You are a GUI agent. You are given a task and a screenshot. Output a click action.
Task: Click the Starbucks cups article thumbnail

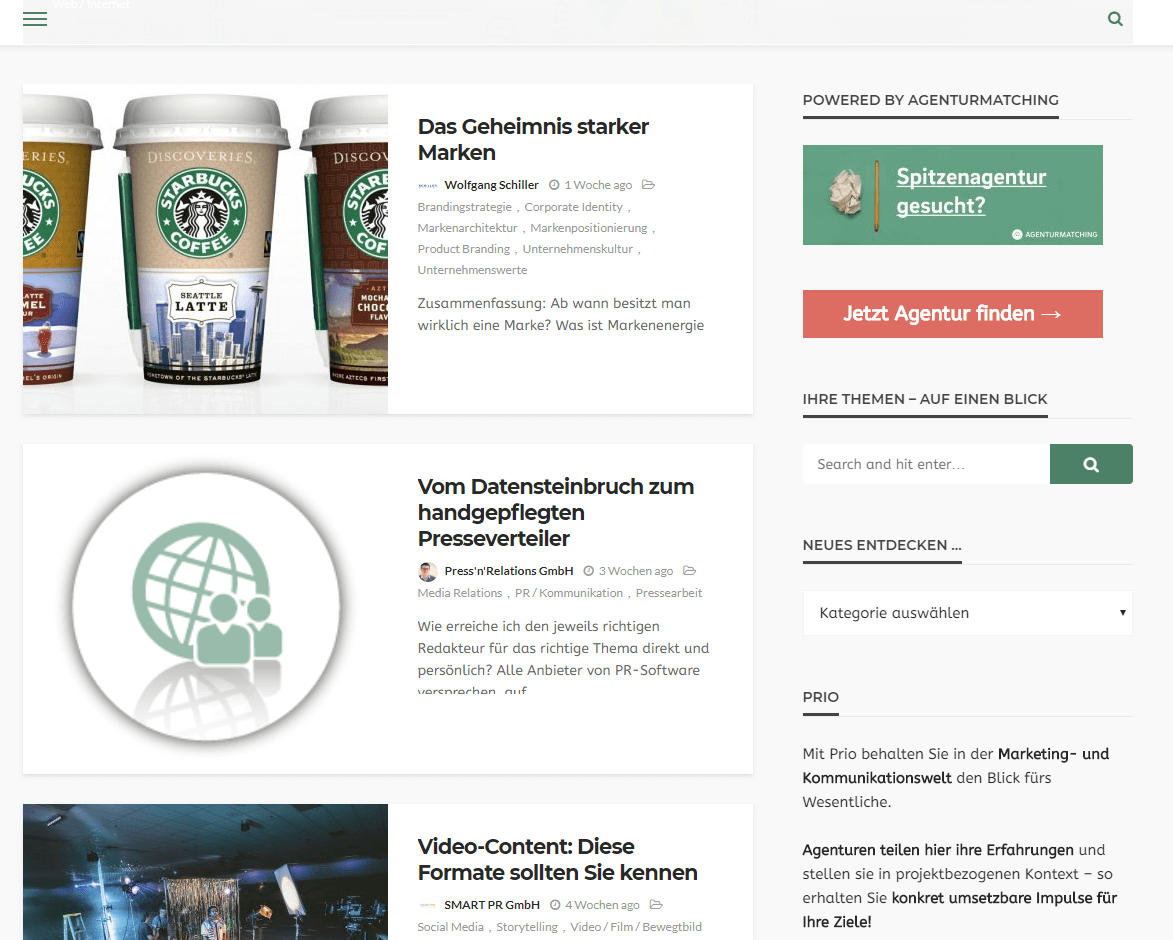coord(206,249)
